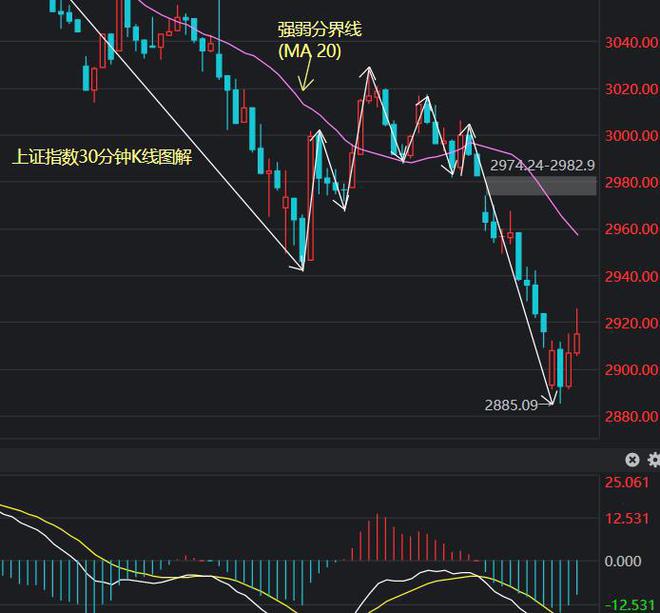Click the 0.000 MACD axis value

623,561
